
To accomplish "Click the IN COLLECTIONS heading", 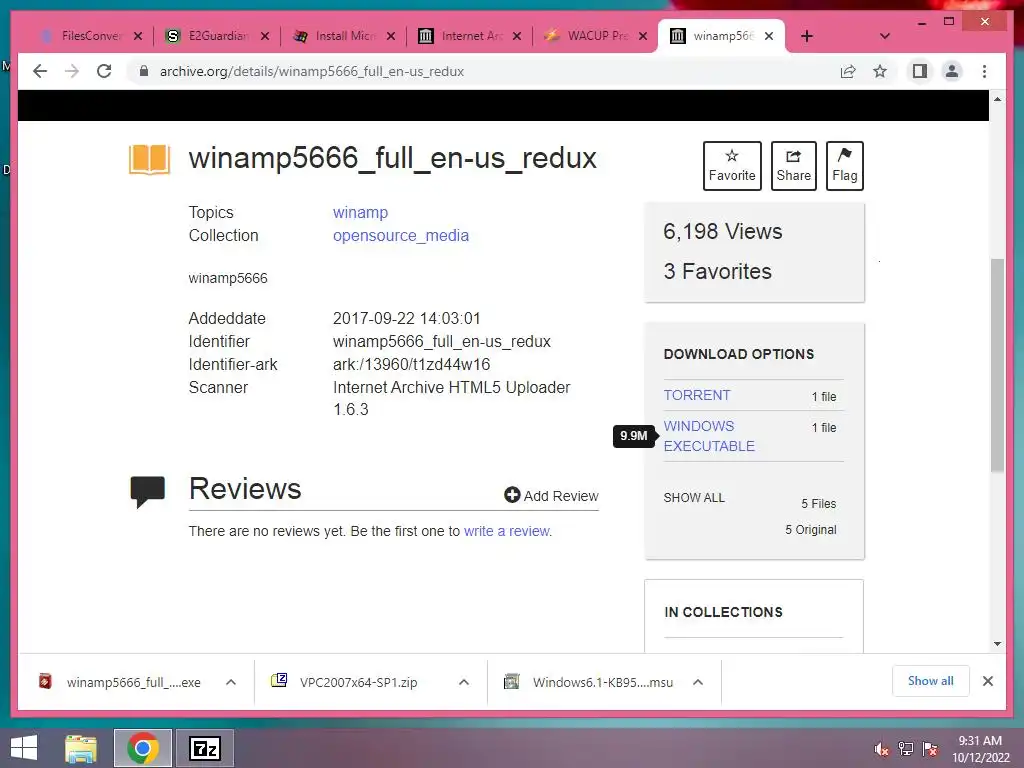I will tap(723, 612).
